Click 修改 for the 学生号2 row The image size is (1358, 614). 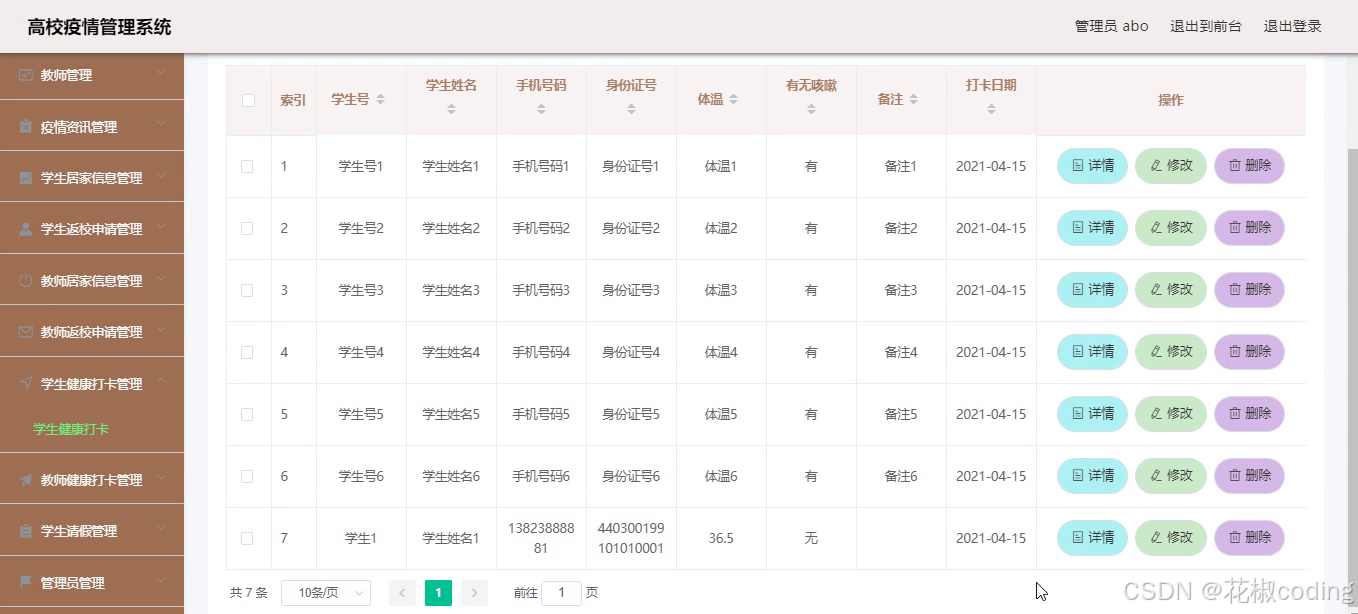click(1171, 228)
